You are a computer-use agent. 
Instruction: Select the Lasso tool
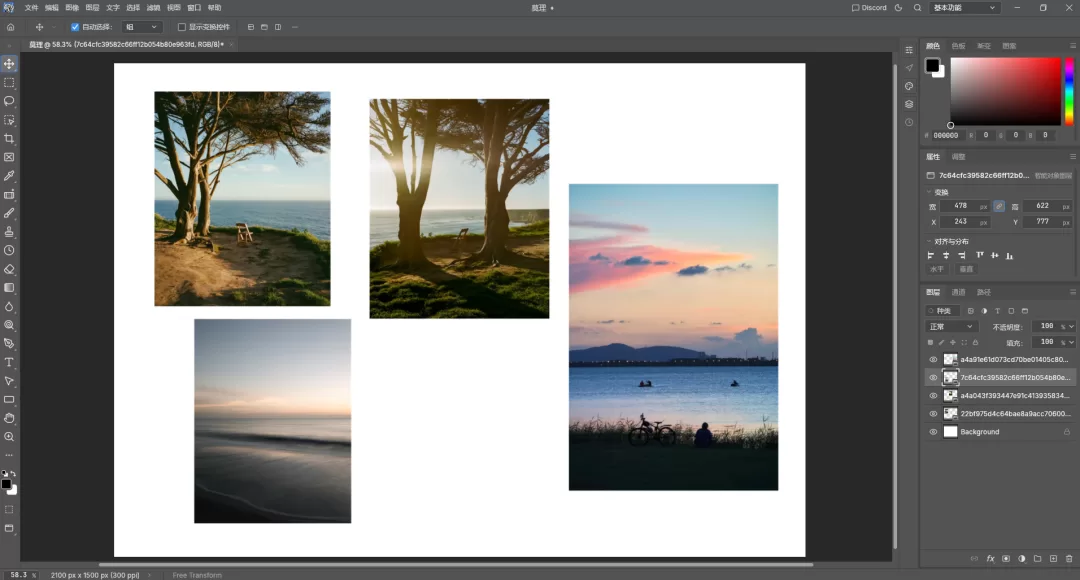(9, 101)
